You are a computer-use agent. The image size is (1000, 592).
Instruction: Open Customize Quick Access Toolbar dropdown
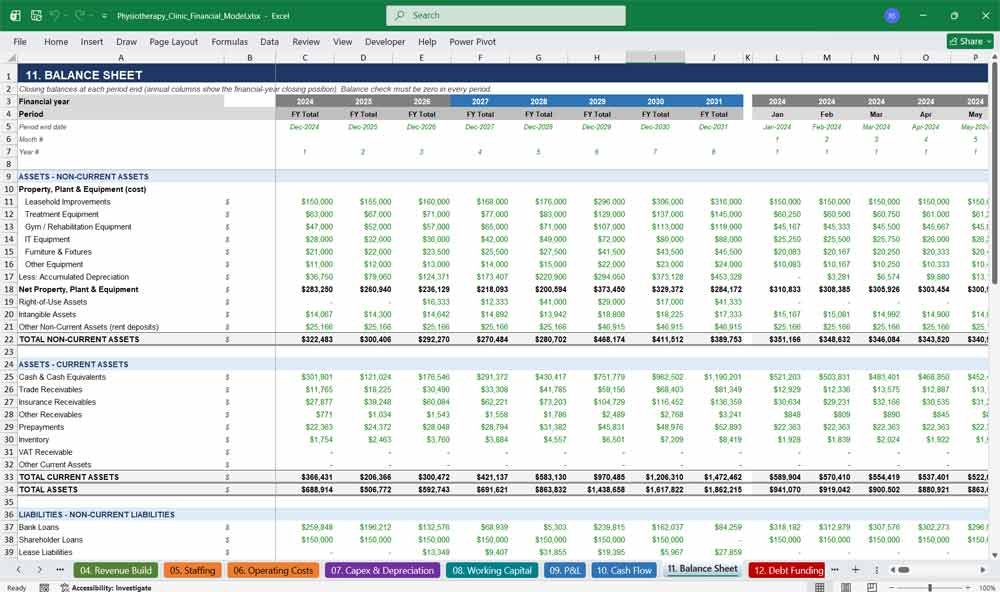click(x=104, y=16)
